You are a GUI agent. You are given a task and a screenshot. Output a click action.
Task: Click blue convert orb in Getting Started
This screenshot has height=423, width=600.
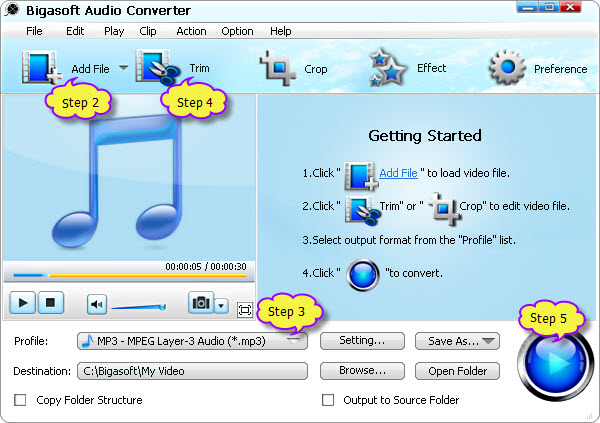click(x=362, y=274)
